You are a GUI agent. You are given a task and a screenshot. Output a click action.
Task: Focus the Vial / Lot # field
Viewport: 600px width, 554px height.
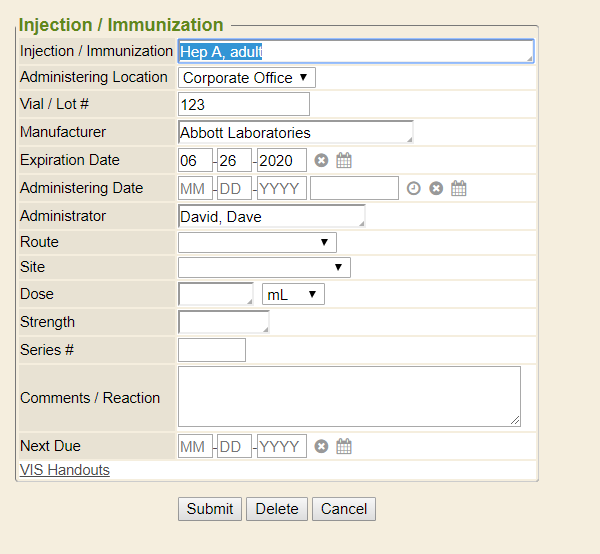(x=244, y=104)
